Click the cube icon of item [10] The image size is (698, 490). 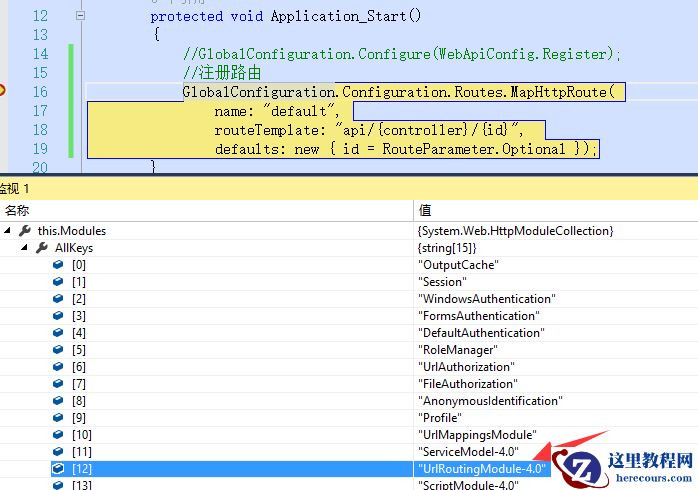(58, 434)
